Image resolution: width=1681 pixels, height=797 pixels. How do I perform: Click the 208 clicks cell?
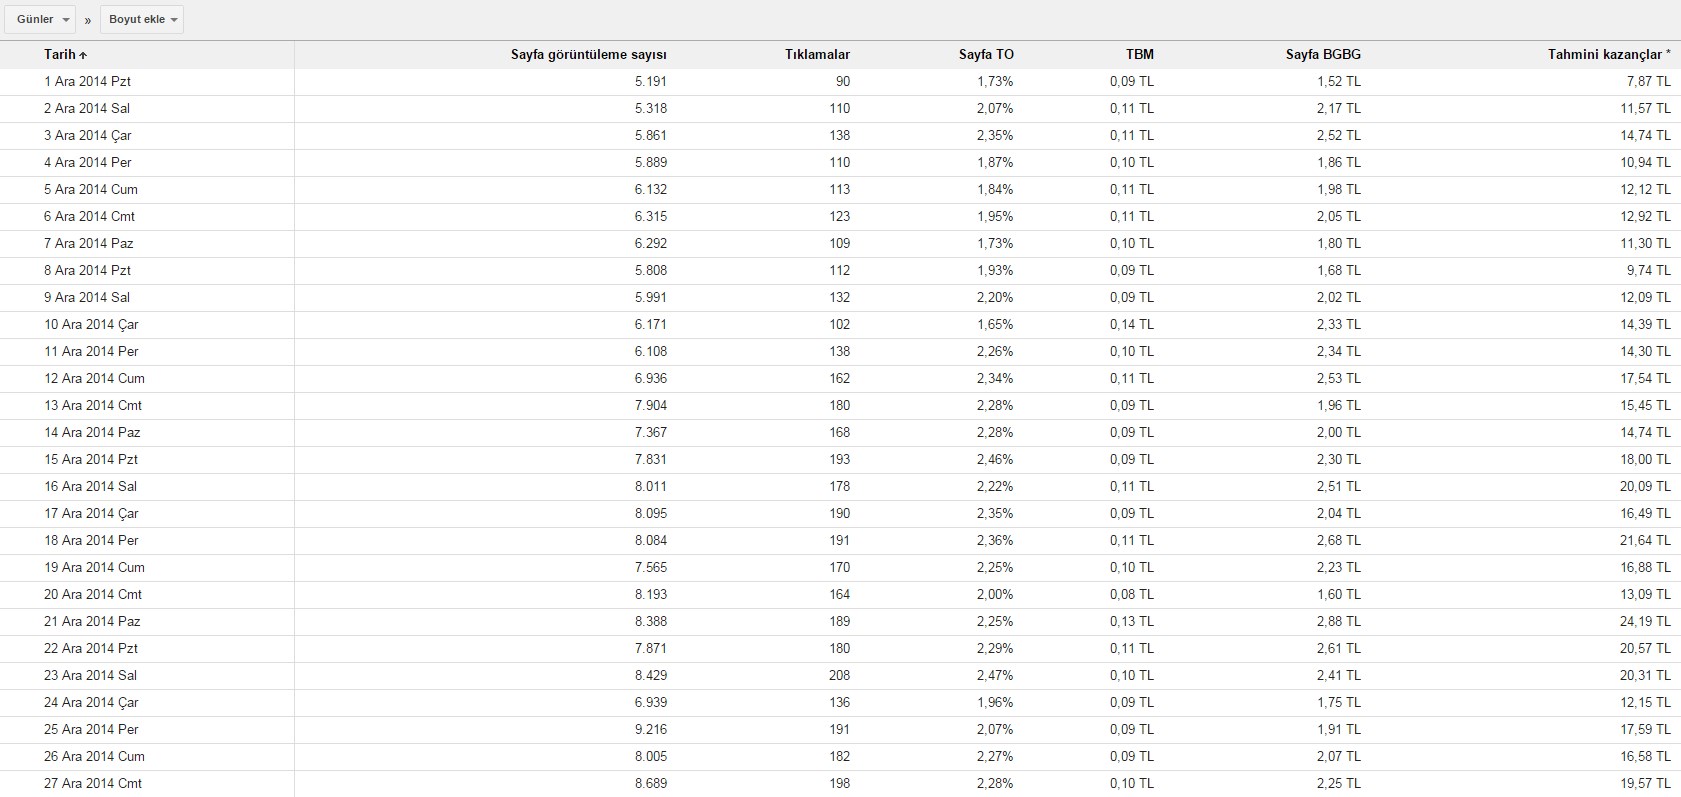839,676
